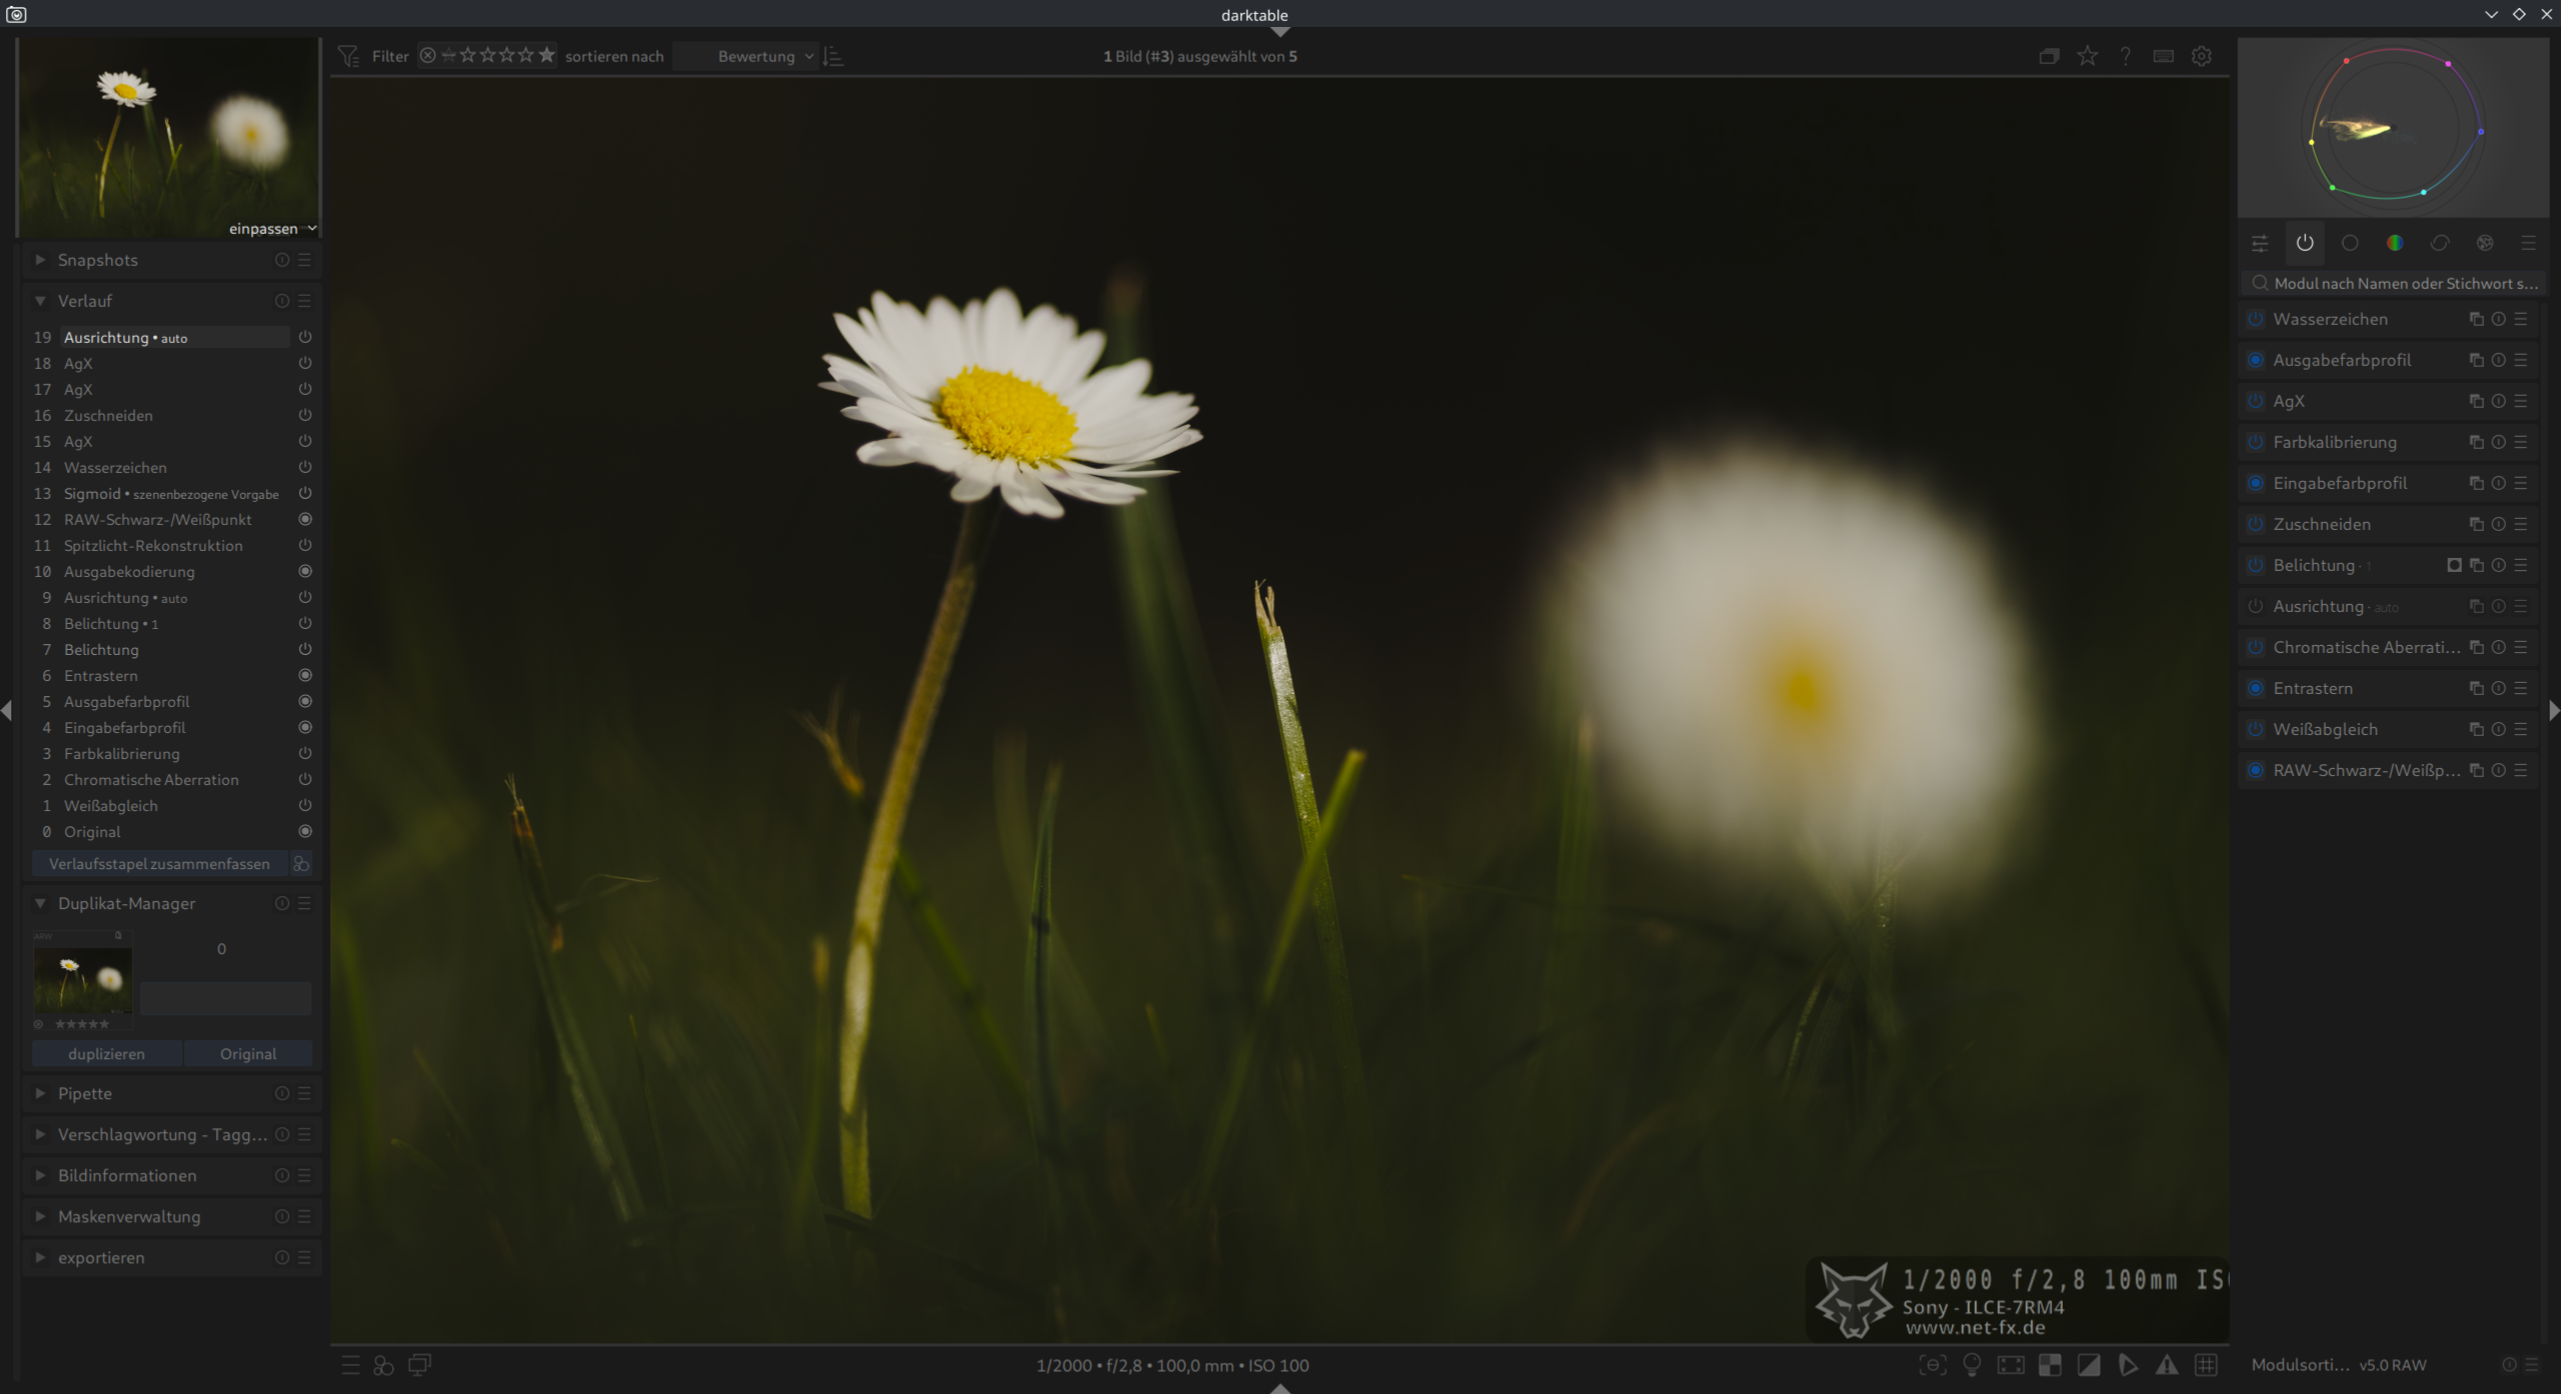Click the gamut check warning triangle icon

tap(2166, 1365)
